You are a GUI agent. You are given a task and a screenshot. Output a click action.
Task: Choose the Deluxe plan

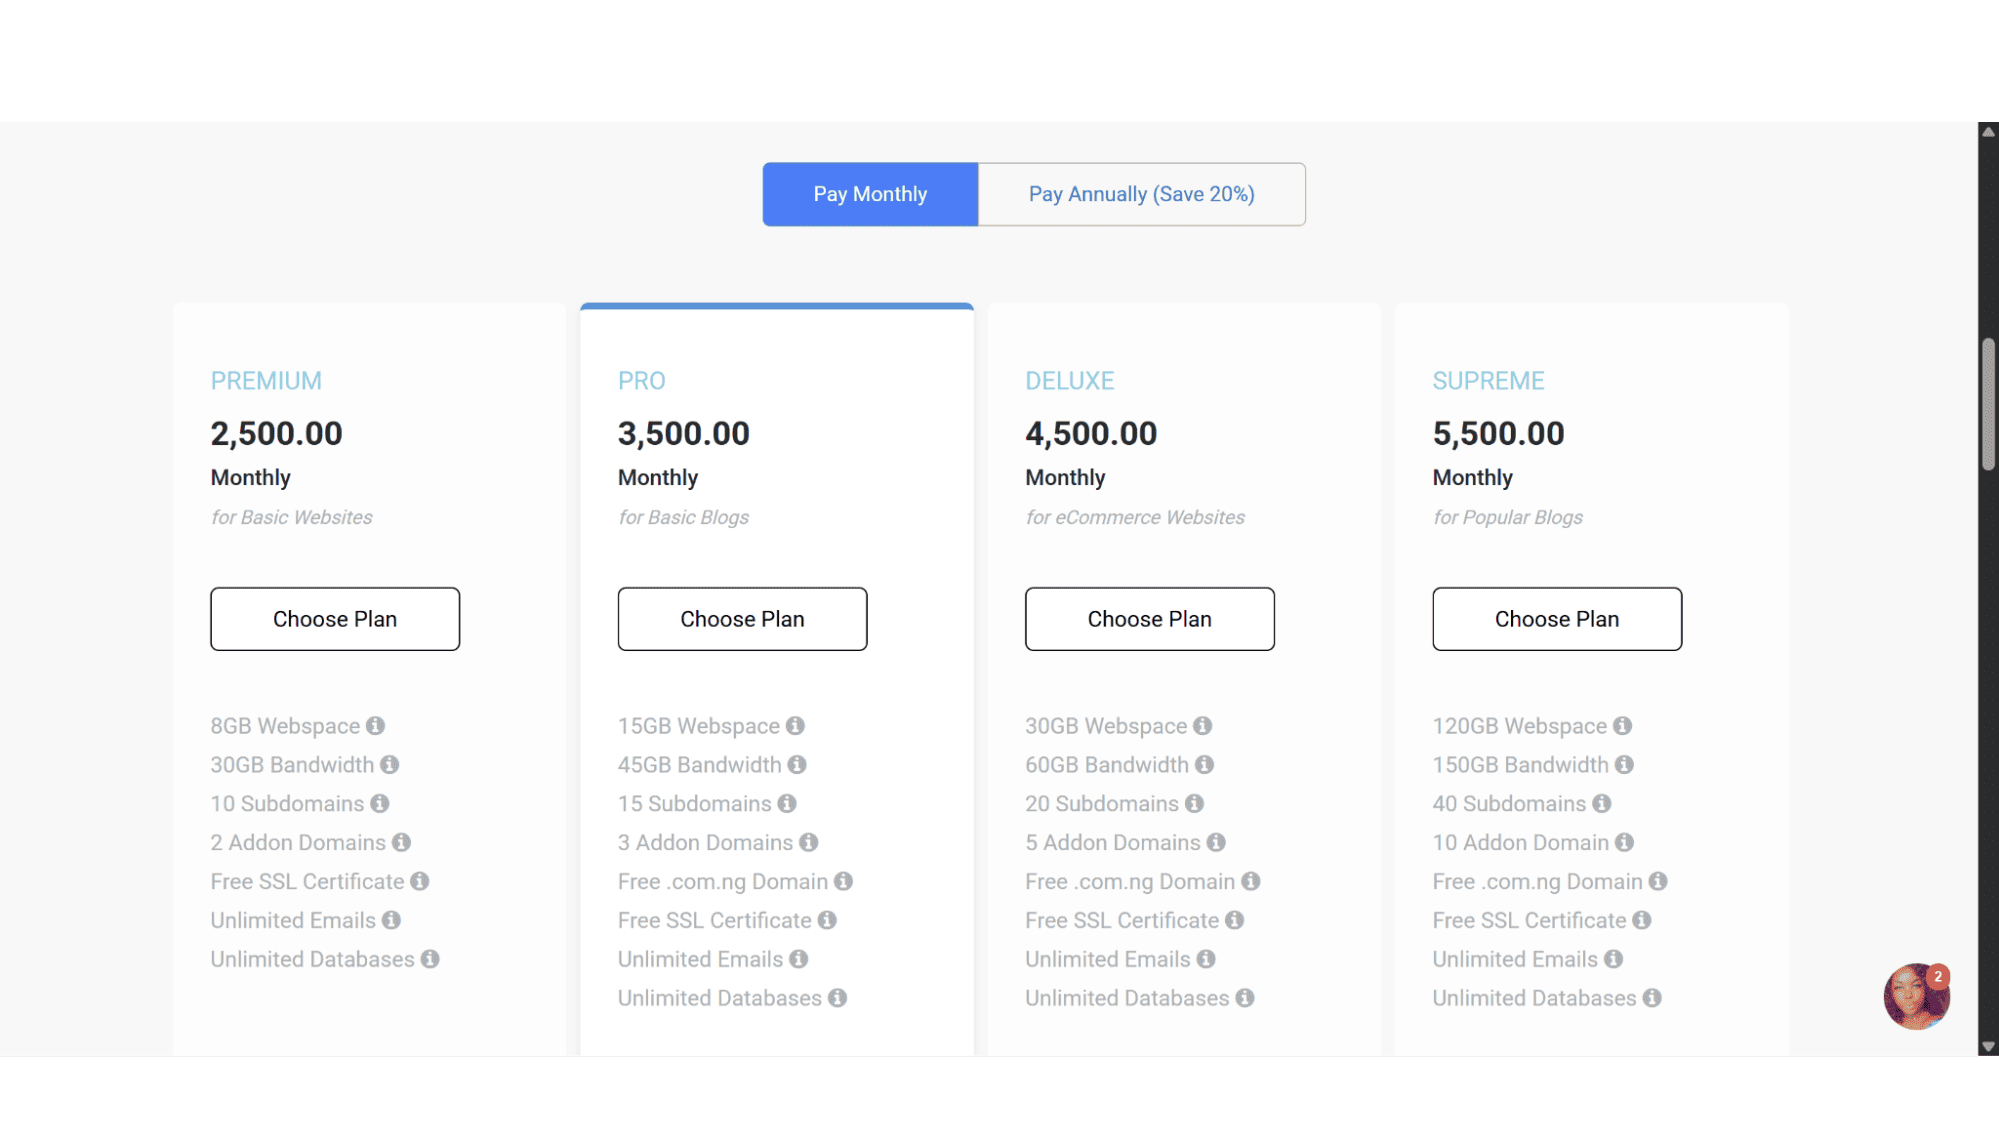[x=1149, y=619]
